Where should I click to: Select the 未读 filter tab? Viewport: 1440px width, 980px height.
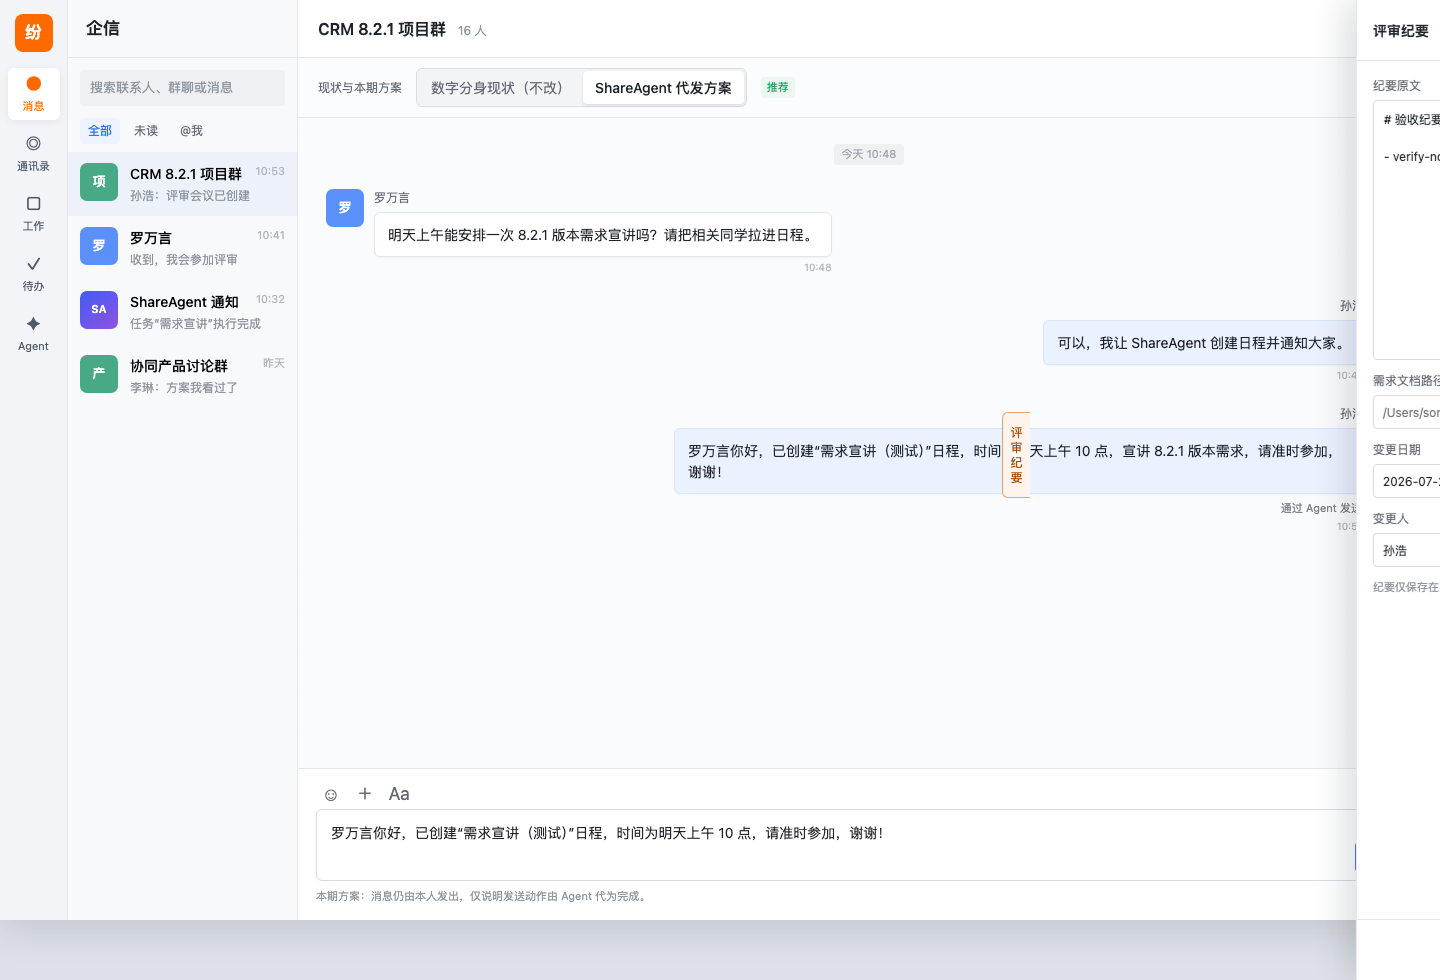pyautogui.click(x=146, y=131)
